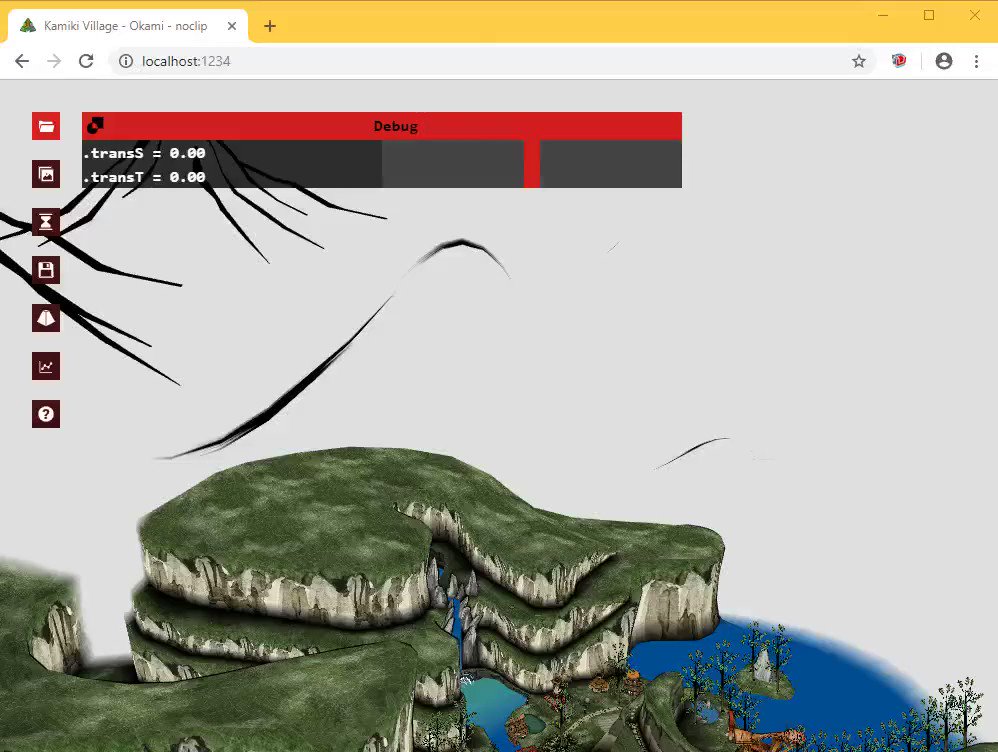Image resolution: width=998 pixels, height=752 pixels.
Task: Open the save states floppy icon
Action: click(46, 270)
